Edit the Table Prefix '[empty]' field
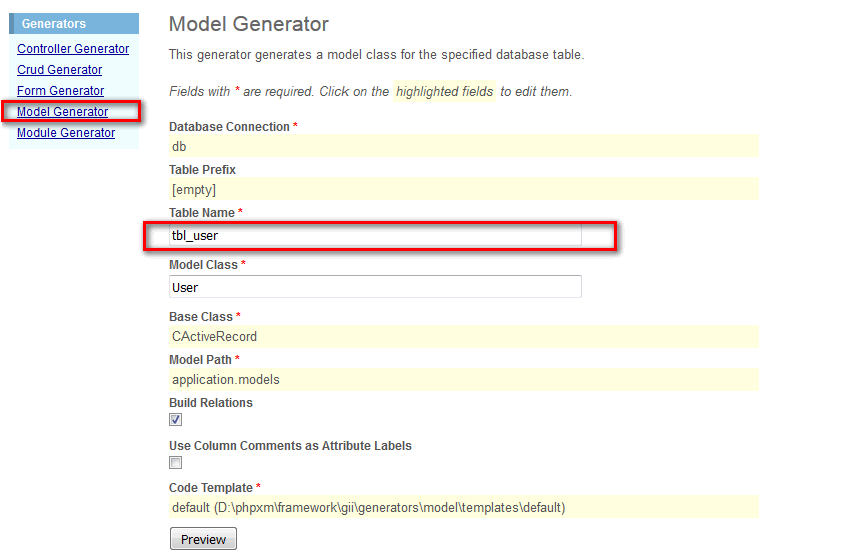 click(x=463, y=189)
